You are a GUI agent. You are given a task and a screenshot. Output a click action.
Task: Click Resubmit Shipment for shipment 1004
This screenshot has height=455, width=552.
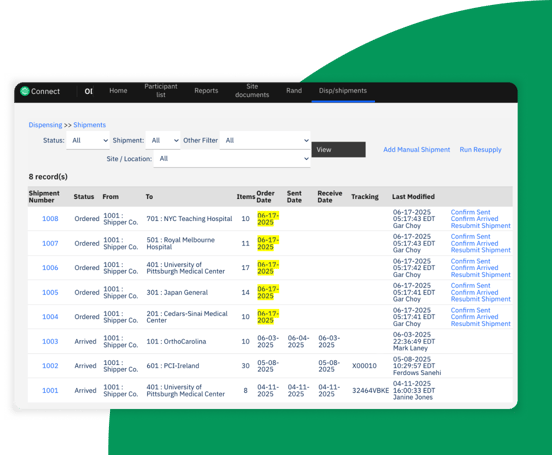(481, 324)
